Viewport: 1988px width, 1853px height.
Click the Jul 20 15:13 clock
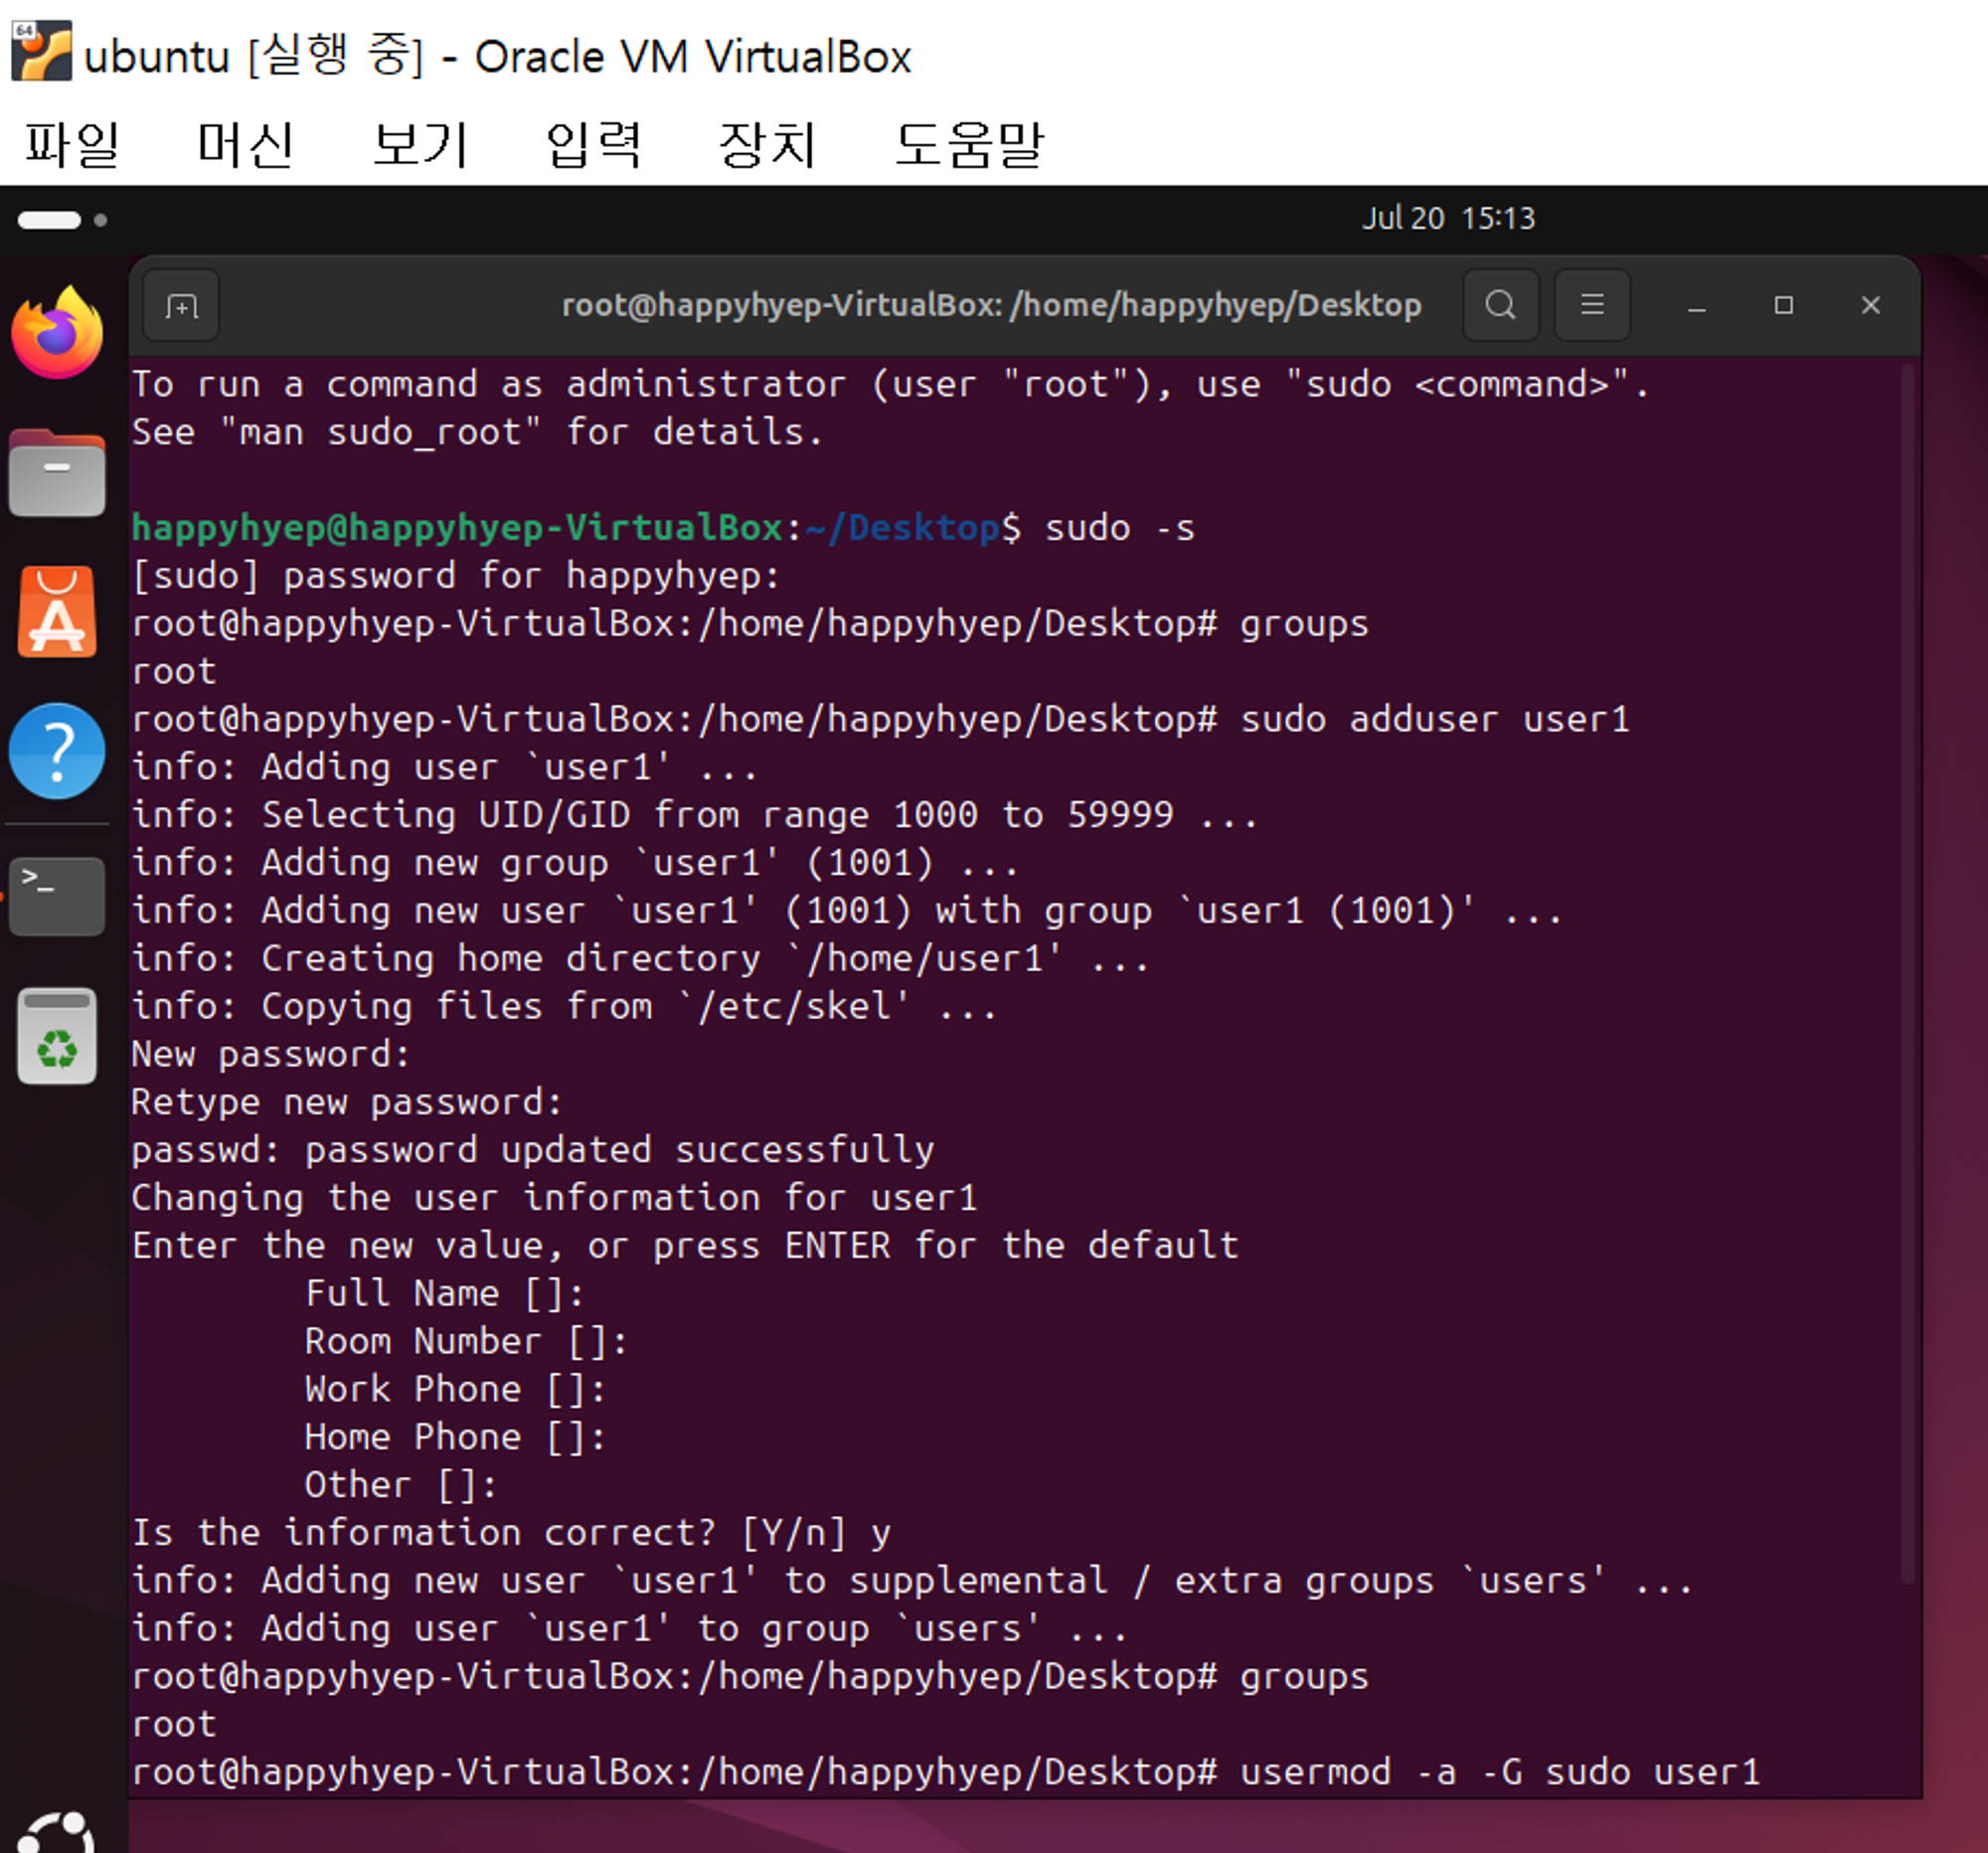click(x=1447, y=218)
